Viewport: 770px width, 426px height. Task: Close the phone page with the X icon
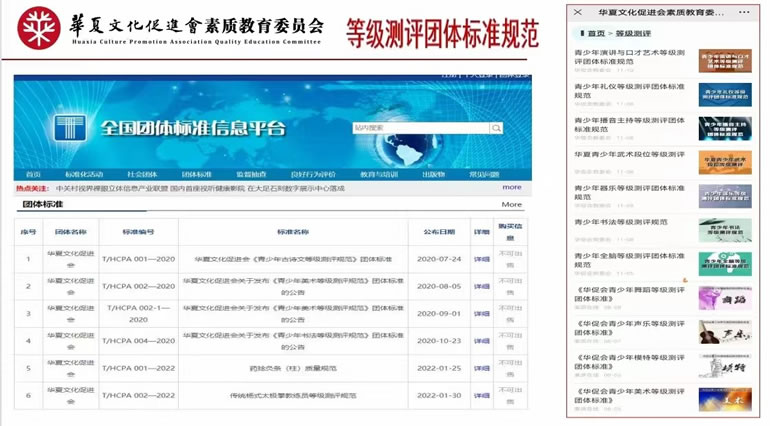(x=578, y=12)
